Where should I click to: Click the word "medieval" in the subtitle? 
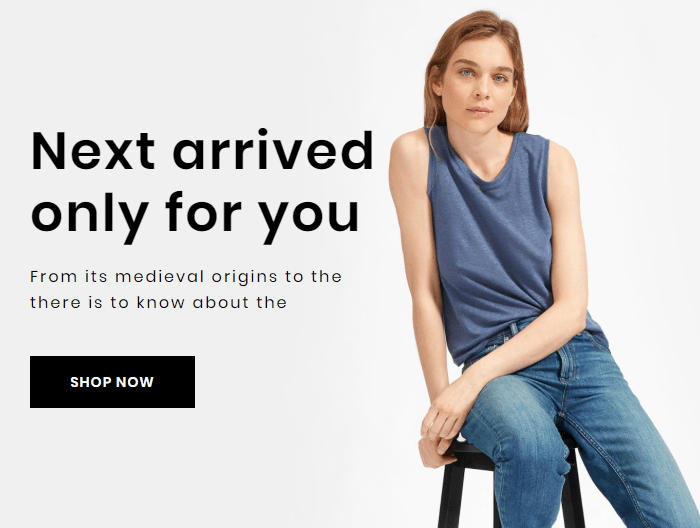(159, 277)
